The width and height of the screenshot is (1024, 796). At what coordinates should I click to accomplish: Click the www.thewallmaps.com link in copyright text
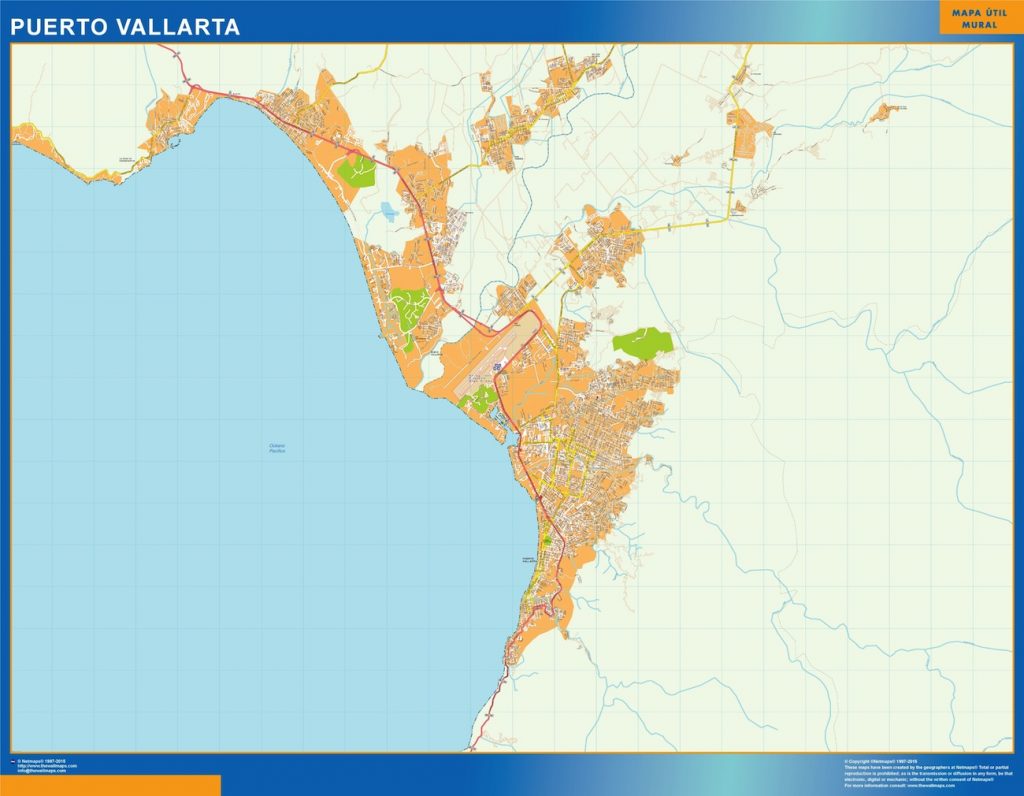click(931, 786)
